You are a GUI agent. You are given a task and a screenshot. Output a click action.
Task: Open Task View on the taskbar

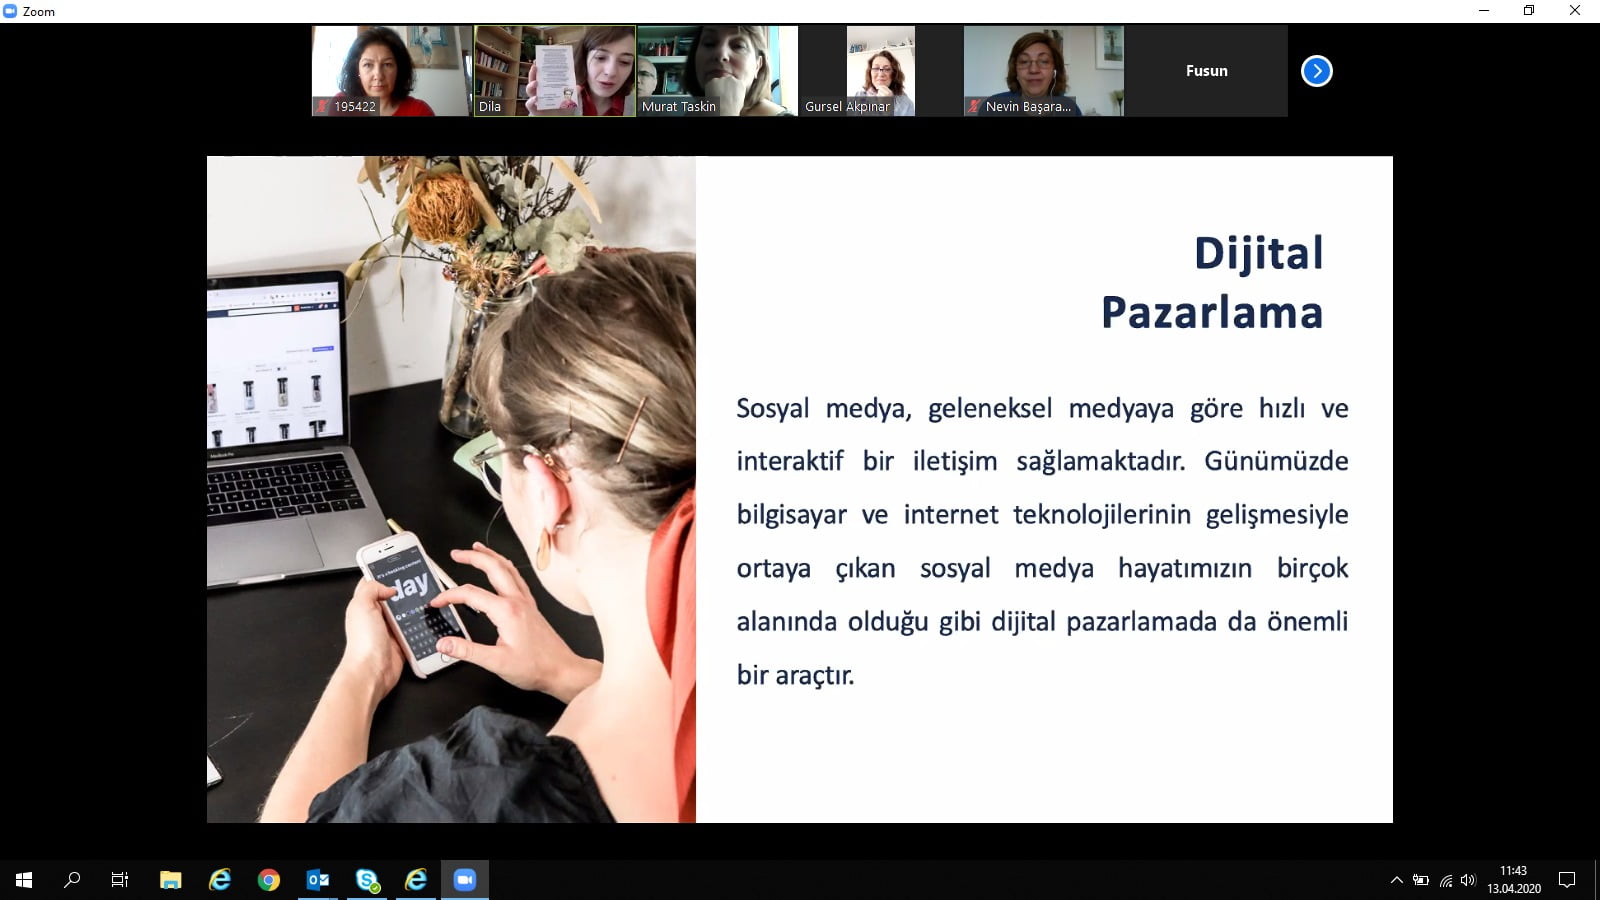coord(119,880)
